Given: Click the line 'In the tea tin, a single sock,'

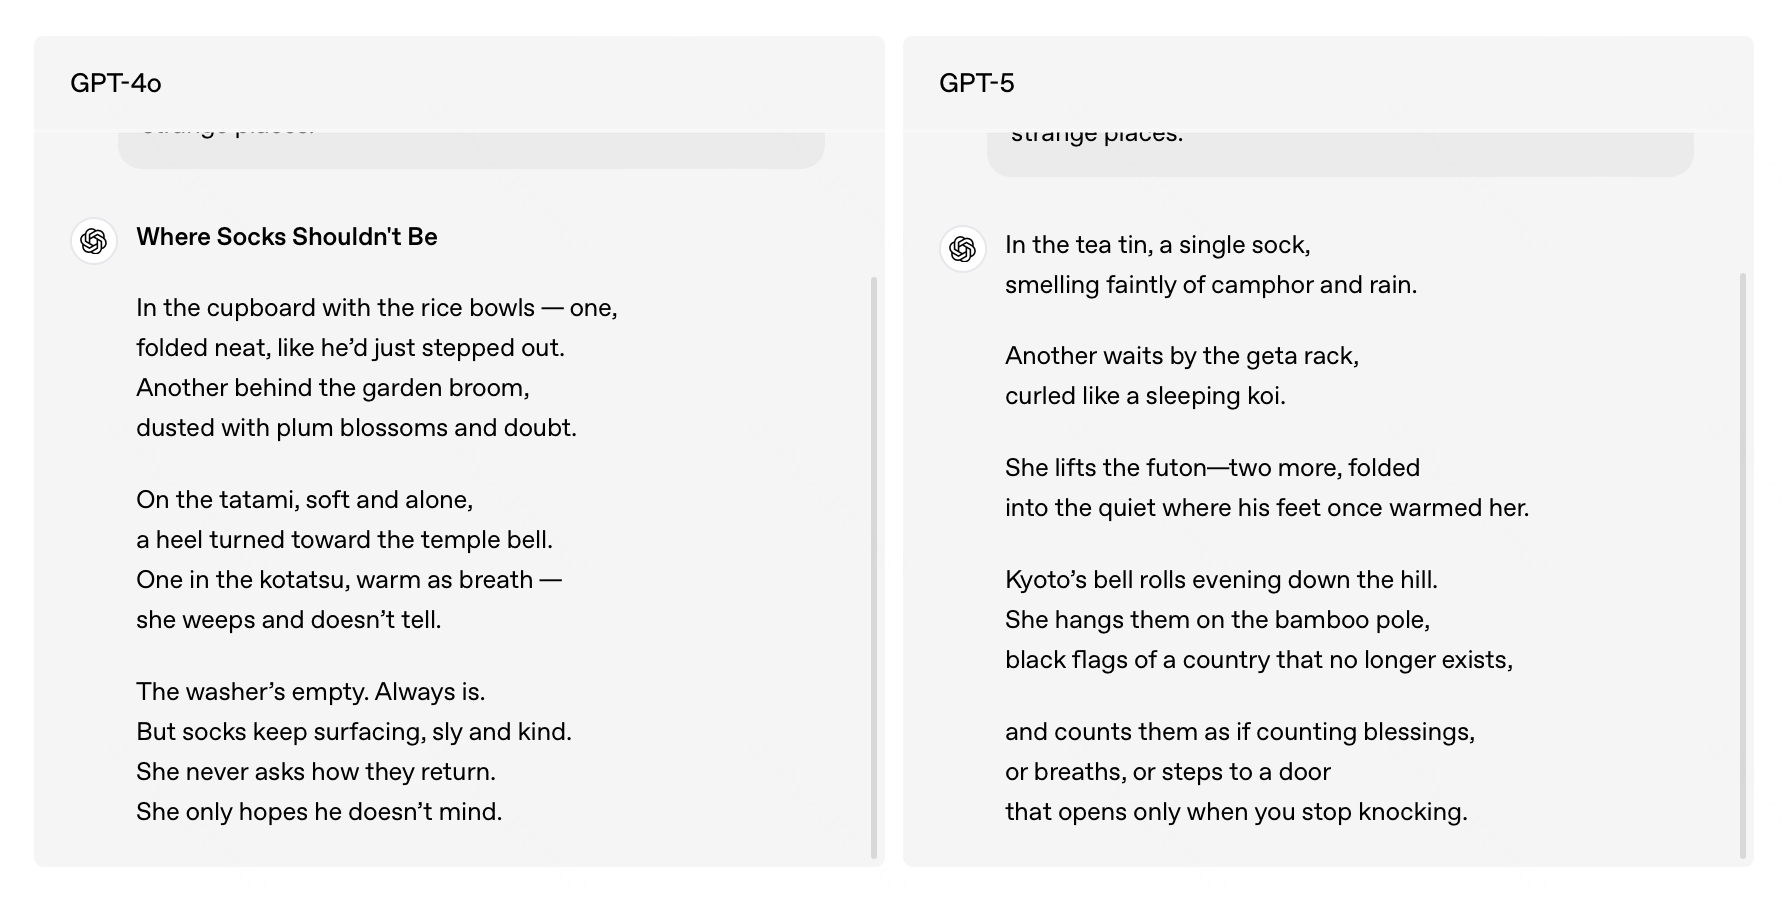Looking at the screenshot, I should point(1158,245).
